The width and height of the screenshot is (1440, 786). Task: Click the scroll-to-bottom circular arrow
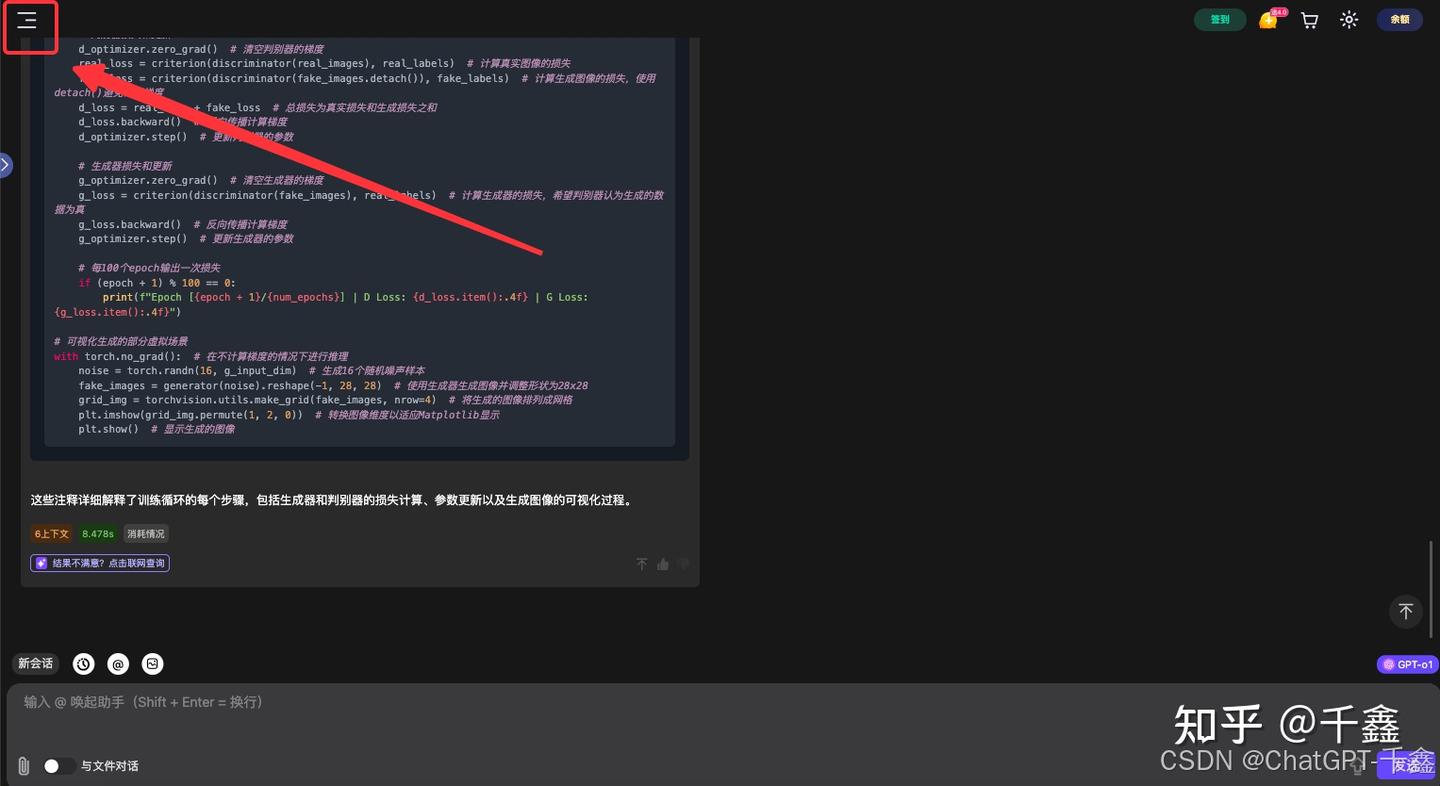[1405, 611]
